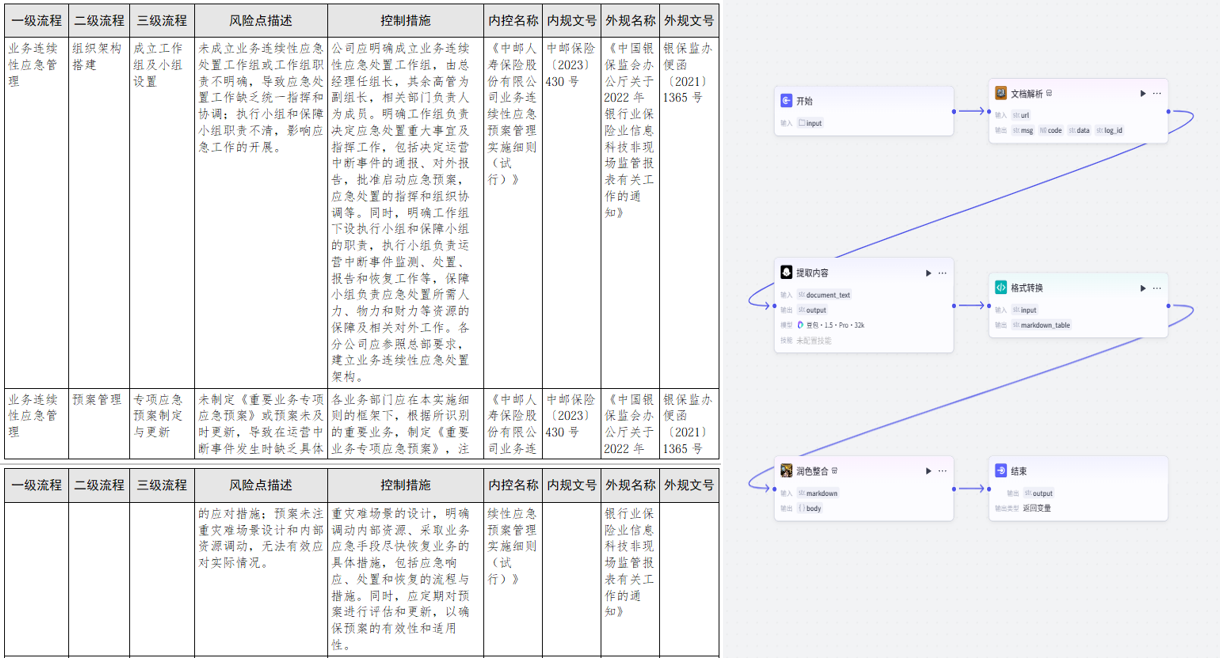Click the 返回变量 output type in 结束
Viewport: 1223px width, 661px height.
[x=1039, y=508]
